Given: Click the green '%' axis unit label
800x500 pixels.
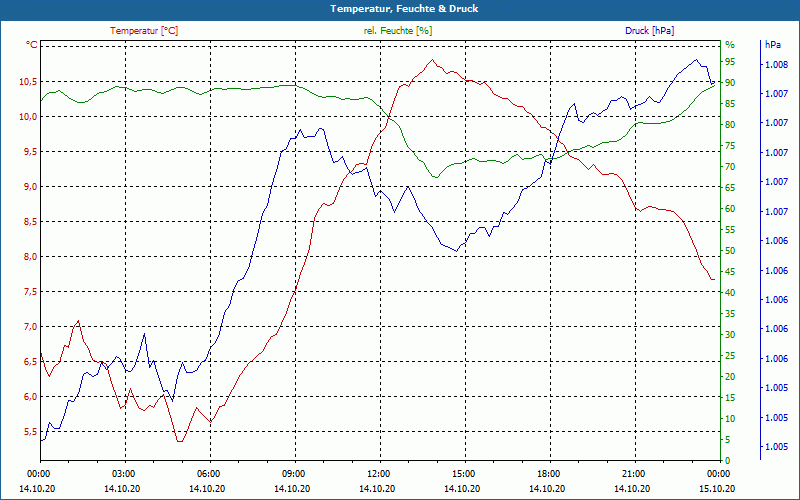Looking at the screenshot, I should [730, 45].
